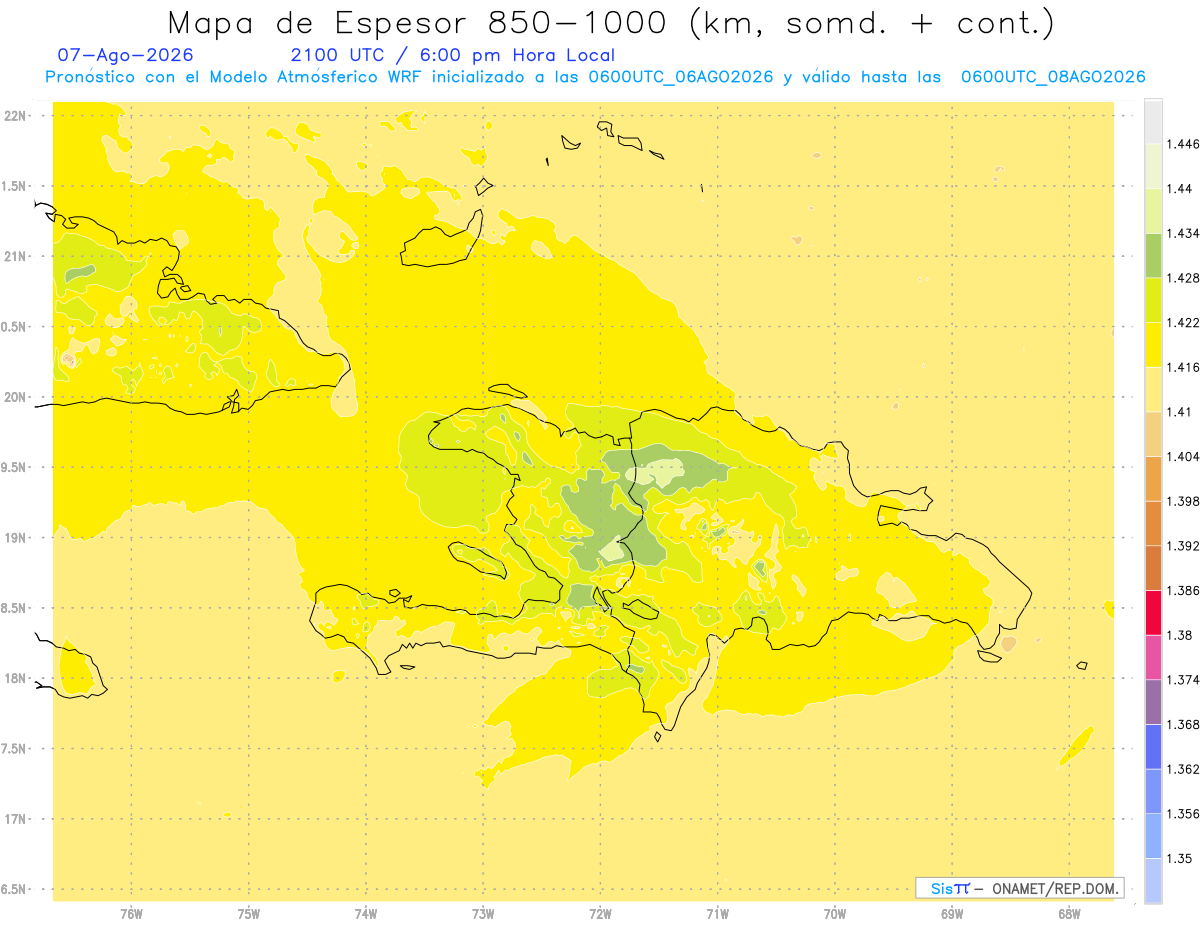Click the legend value 1.362
The width and height of the screenshot is (1200, 927).
point(1184,769)
